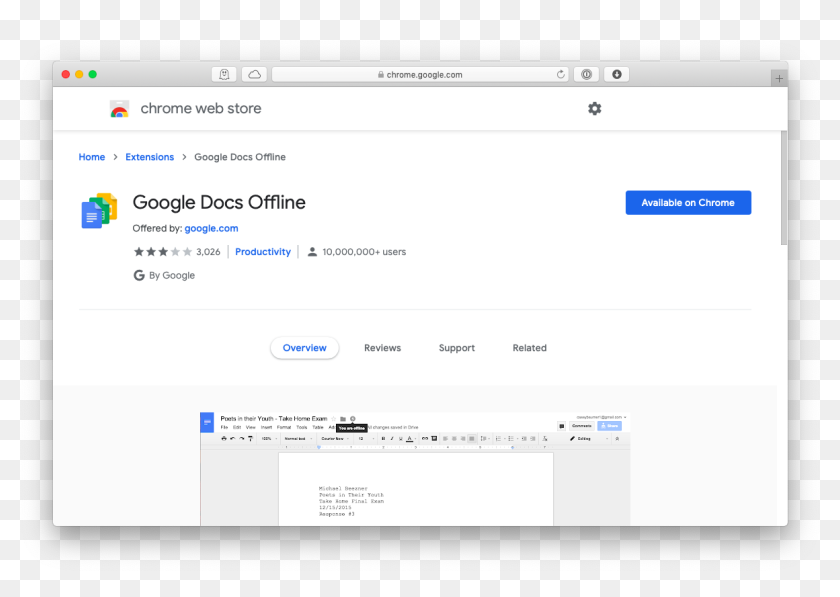Open the Productivity category link
840x597 pixels.
263,252
